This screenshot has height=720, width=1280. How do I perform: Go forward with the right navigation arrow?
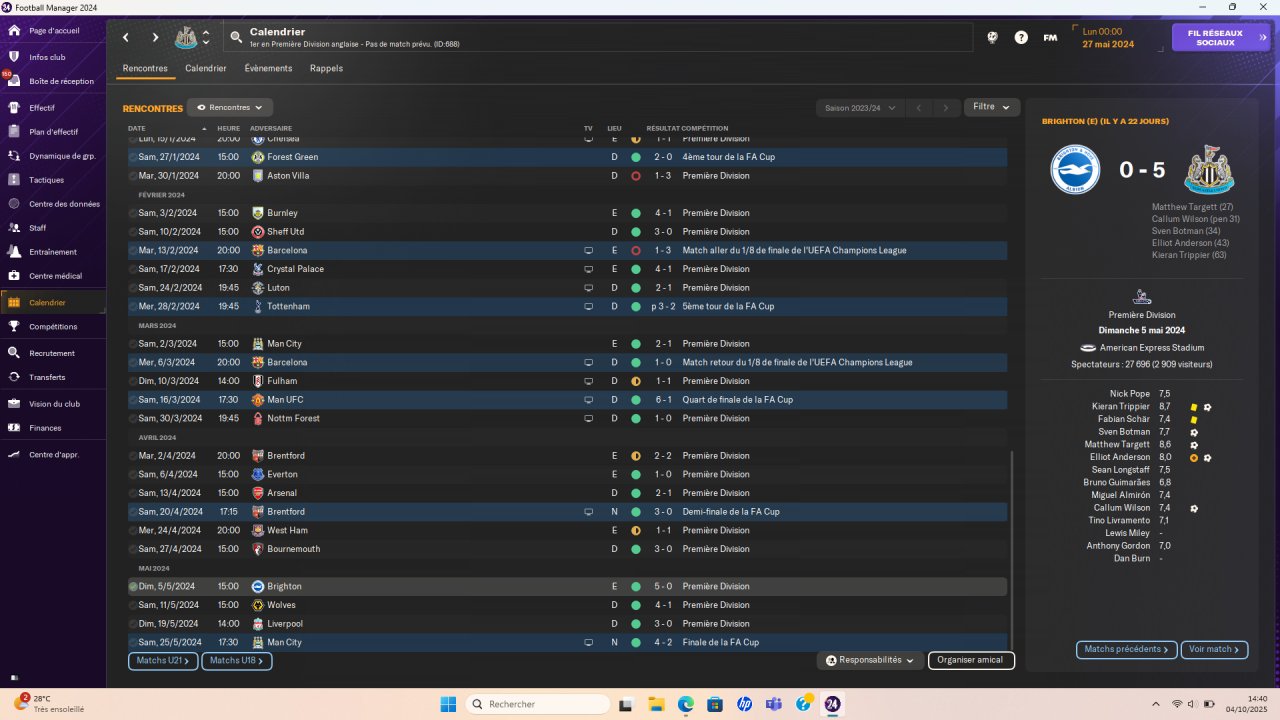click(155, 38)
